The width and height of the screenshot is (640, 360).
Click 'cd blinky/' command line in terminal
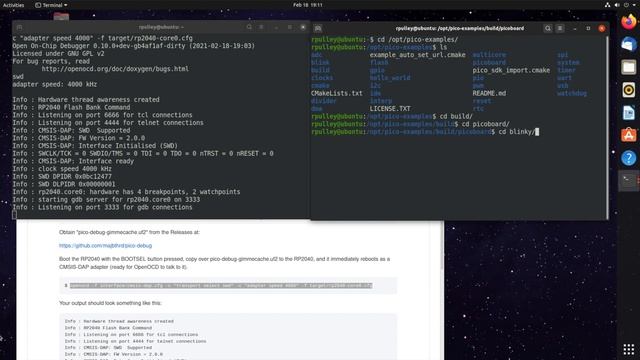coord(516,132)
